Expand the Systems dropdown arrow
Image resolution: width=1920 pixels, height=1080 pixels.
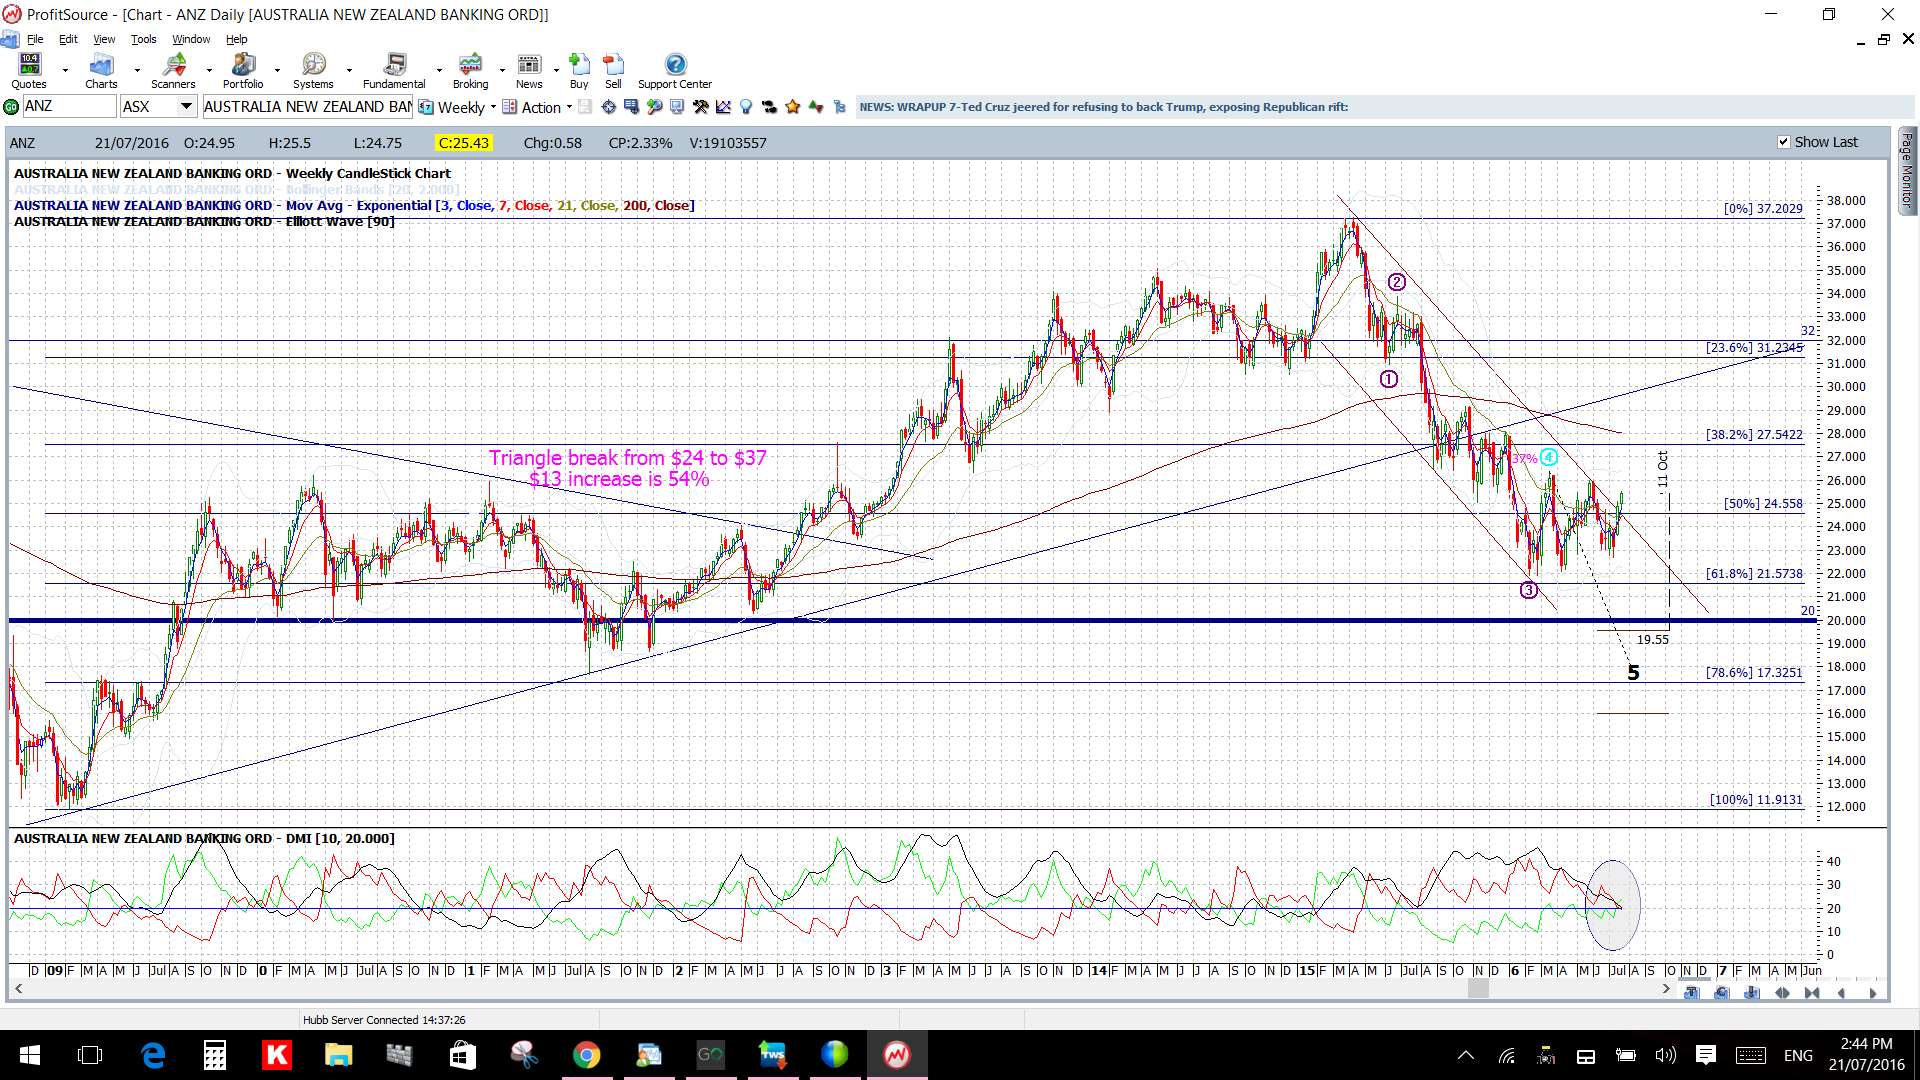point(349,71)
